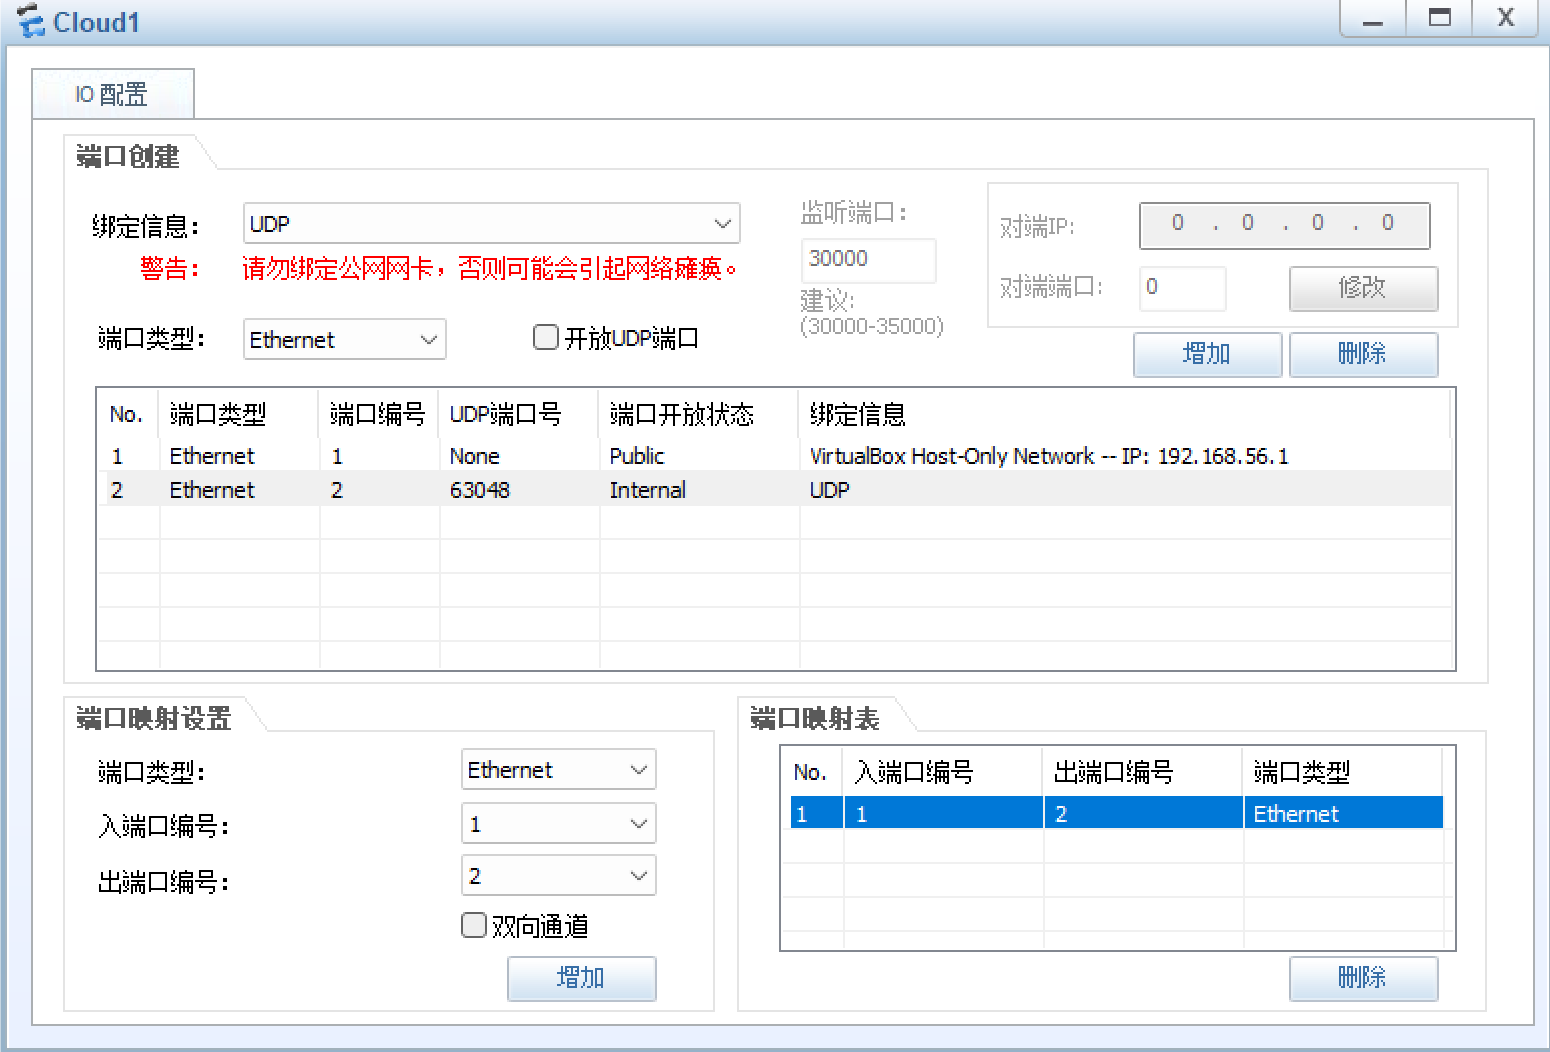Viewport: 1550px width, 1052px height.
Task: Open the 入端口编号 dropdown
Action: (x=558, y=824)
